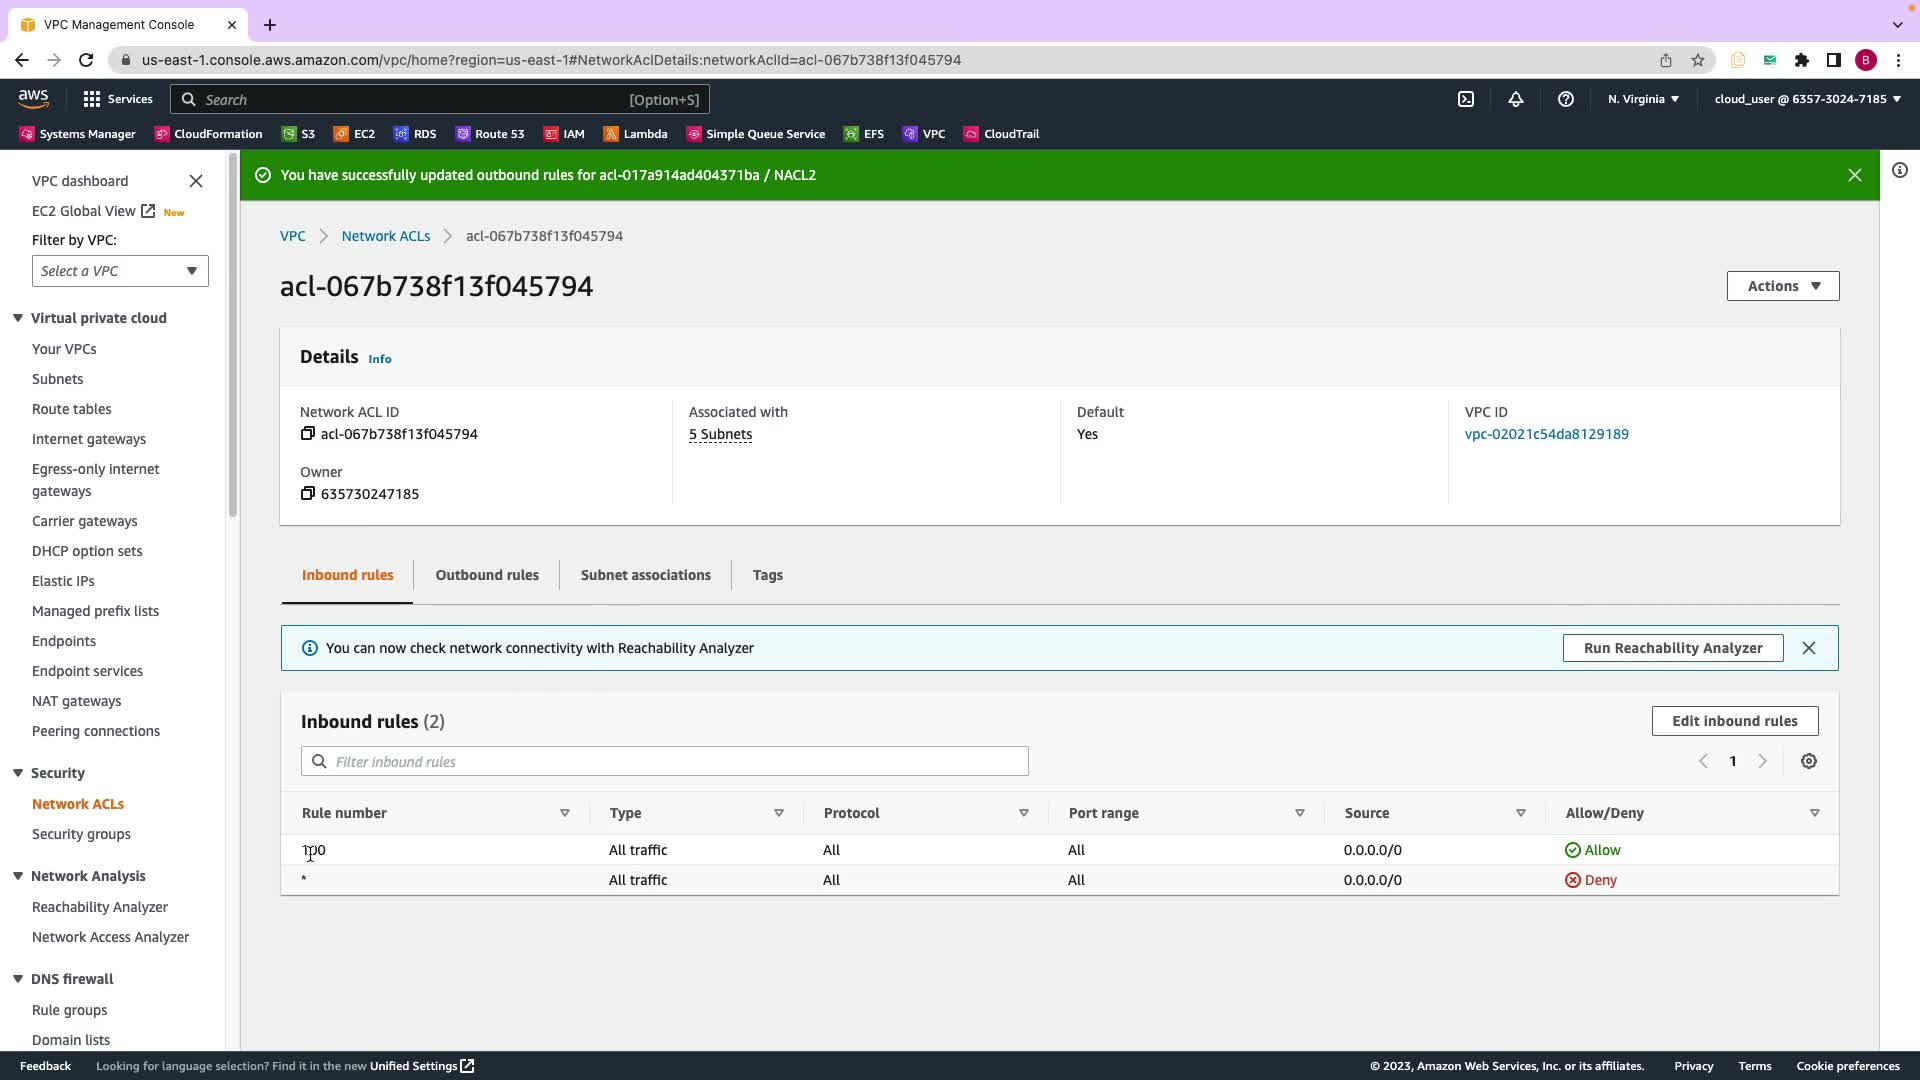The image size is (1920, 1080).
Task: Open the Actions dropdown
Action: point(1782,286)
